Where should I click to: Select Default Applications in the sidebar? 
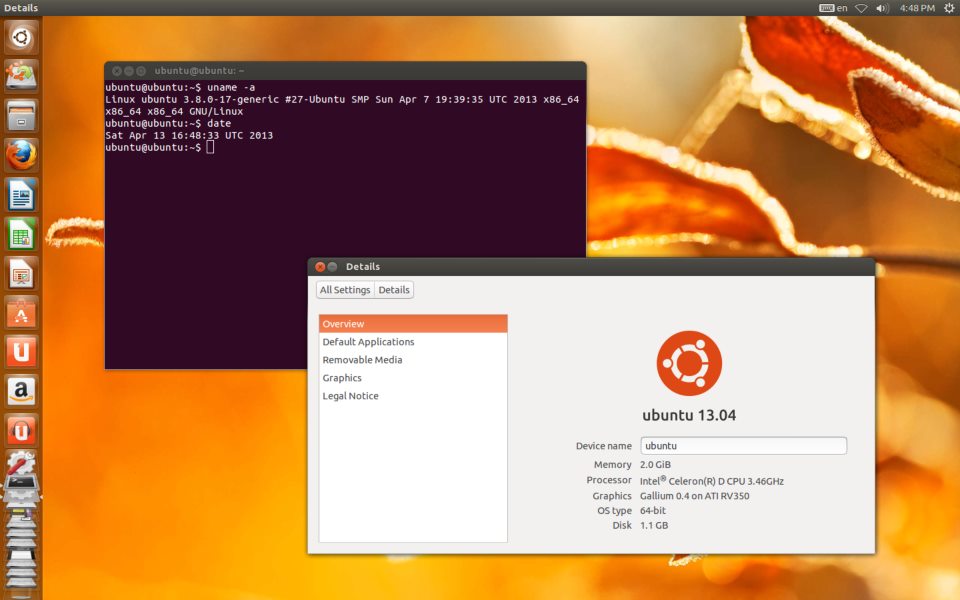[413, 342]
